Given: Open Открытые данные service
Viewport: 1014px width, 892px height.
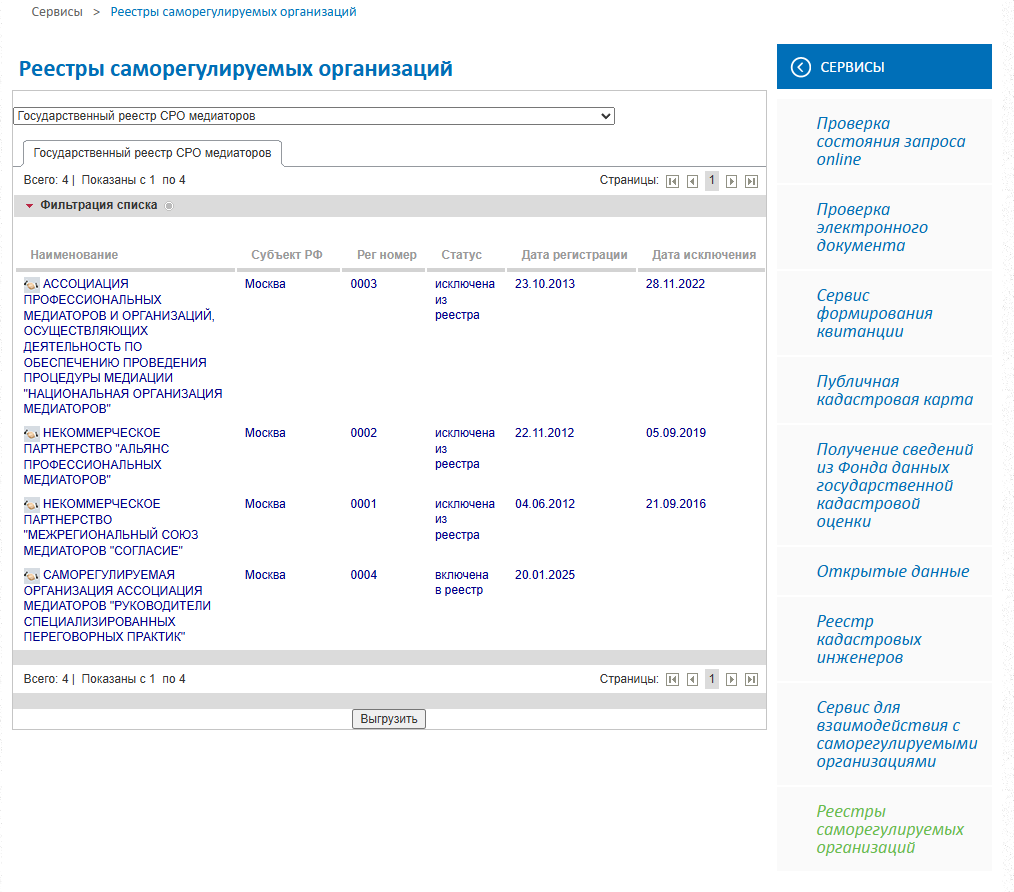Looking at the screenshot, I should (x=892, y=571).
